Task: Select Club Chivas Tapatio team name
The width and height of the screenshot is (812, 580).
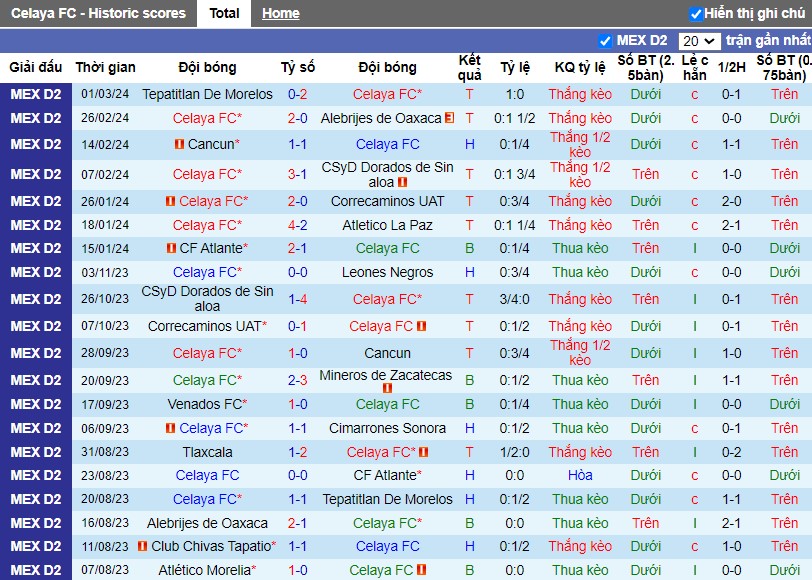Action: (211, 546)
